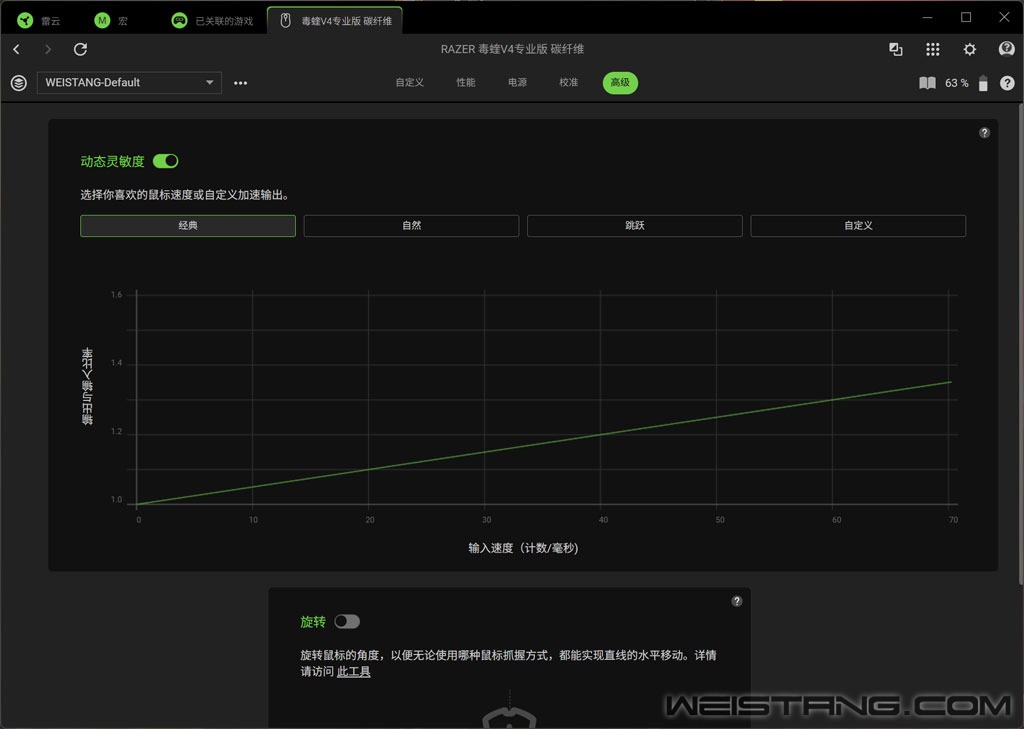This screenshot has width=1024, height=729.
Task: Open the overlapping windows icon in header
Action: coord(896,49)
